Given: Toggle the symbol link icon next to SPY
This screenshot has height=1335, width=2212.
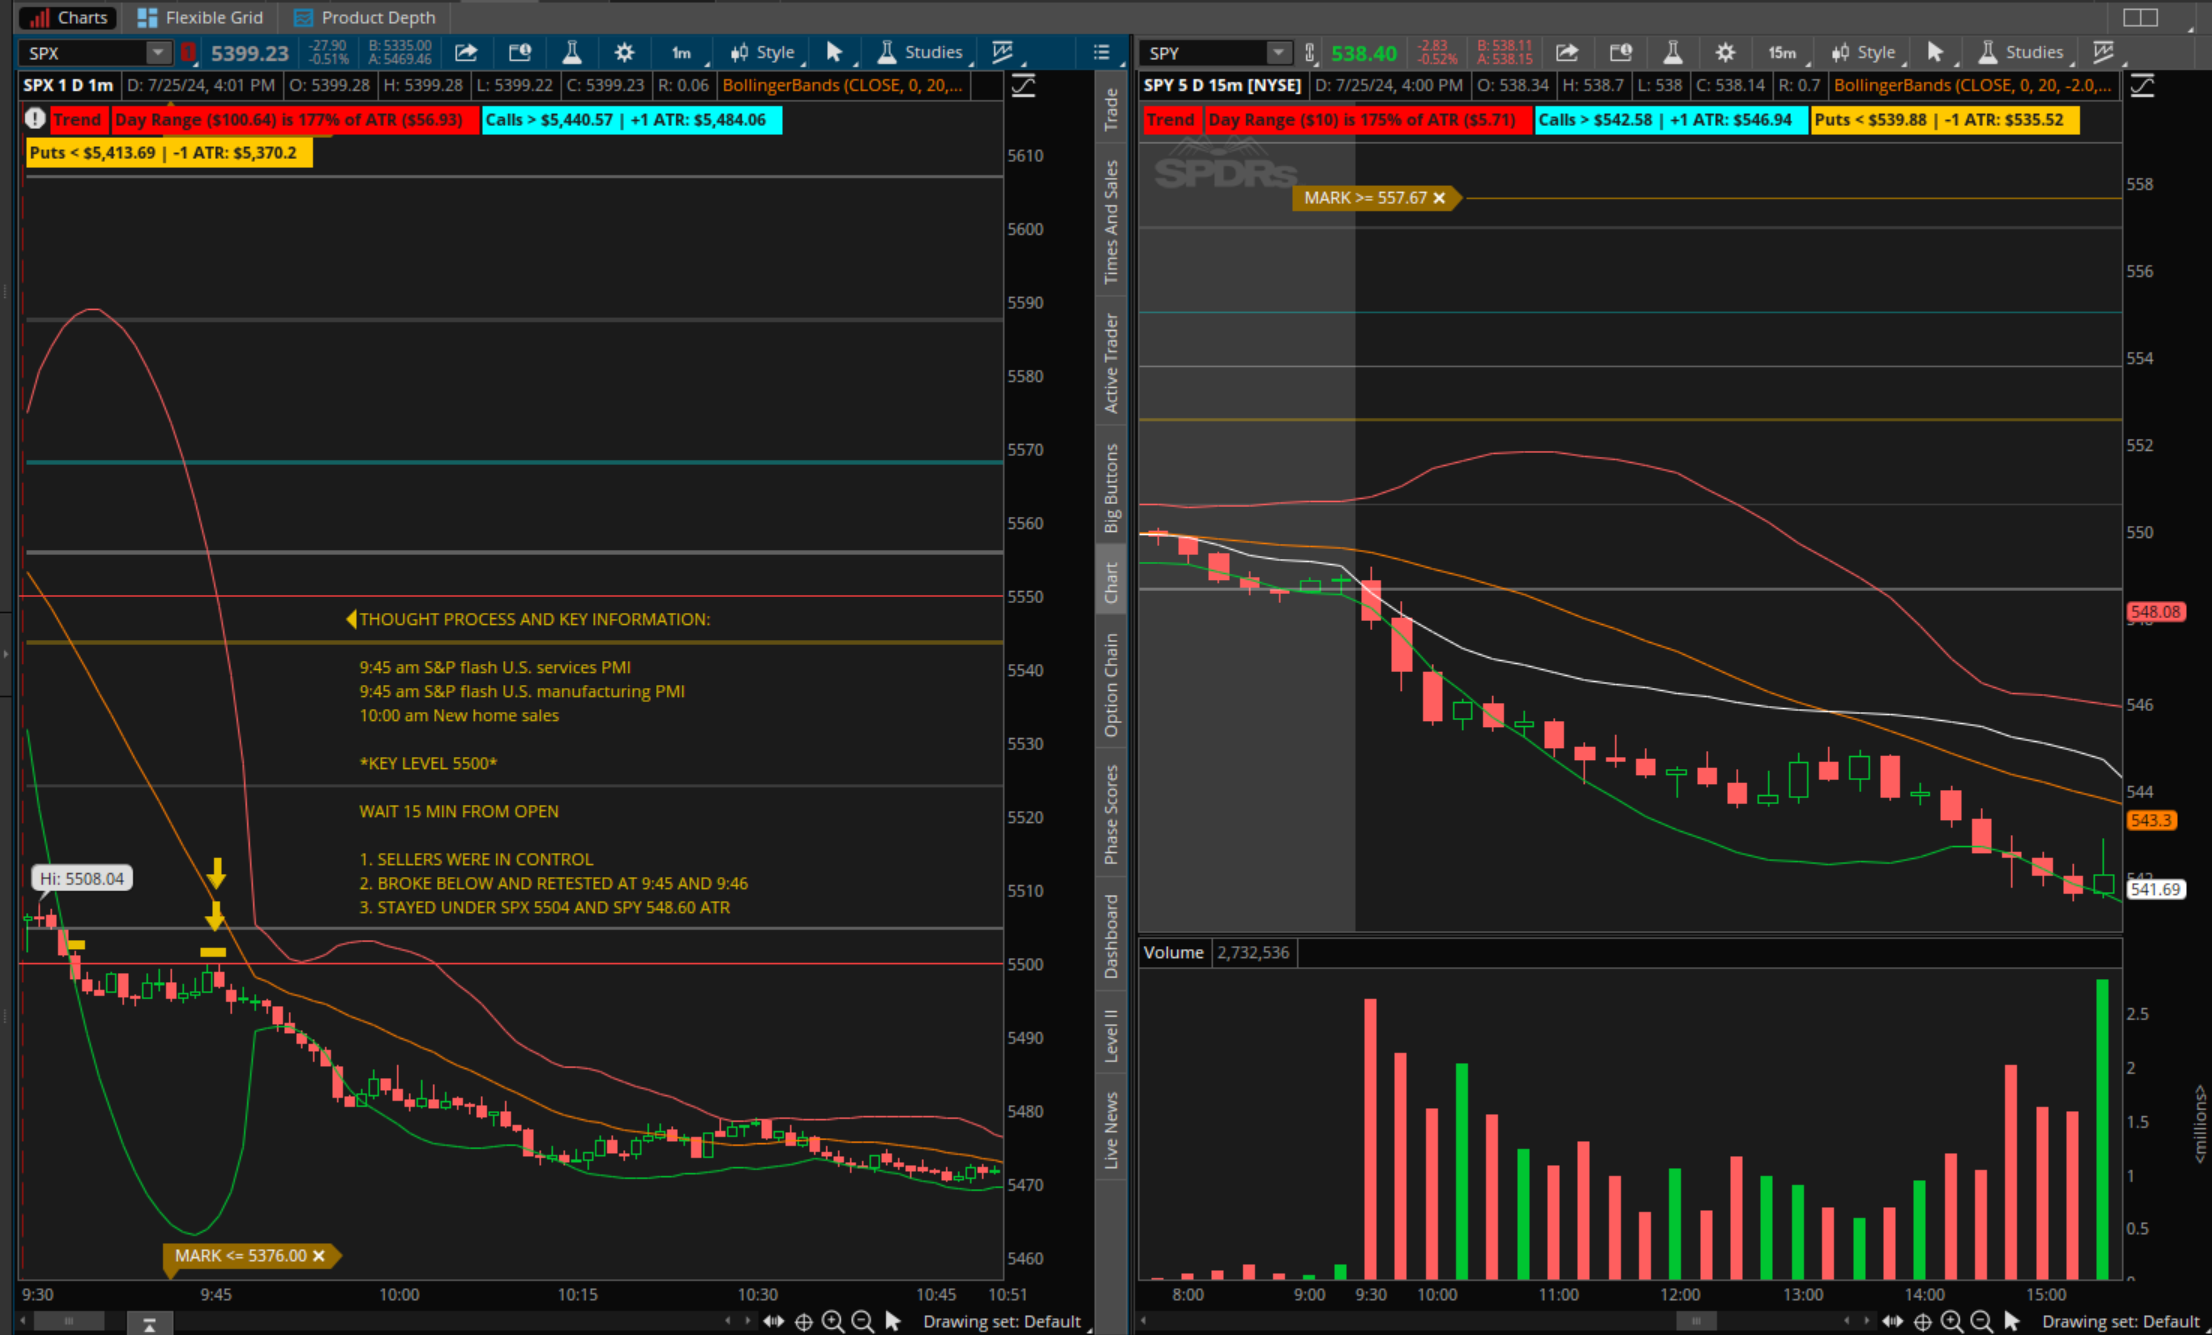Looking at the screenshot, I should click(1310, 52).
